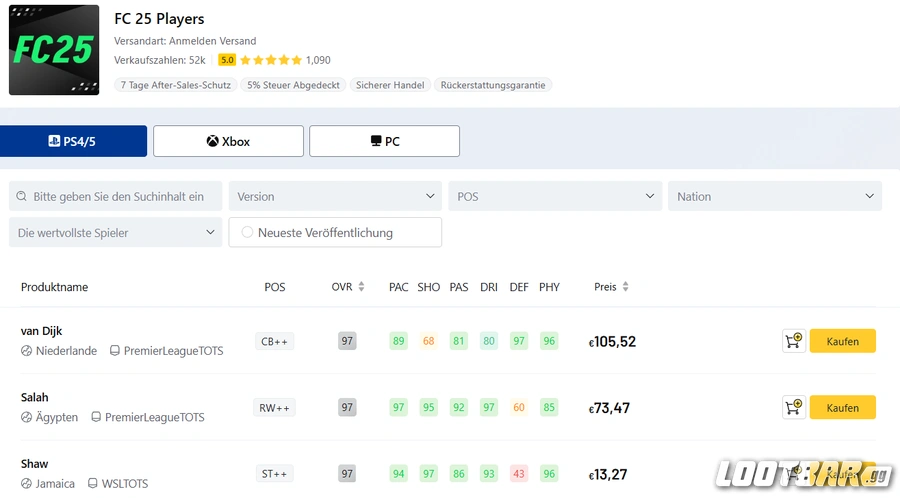Click the Verkaufszahlen: 52k text
The image size is (900, 498).
click(x=160, y=60)
